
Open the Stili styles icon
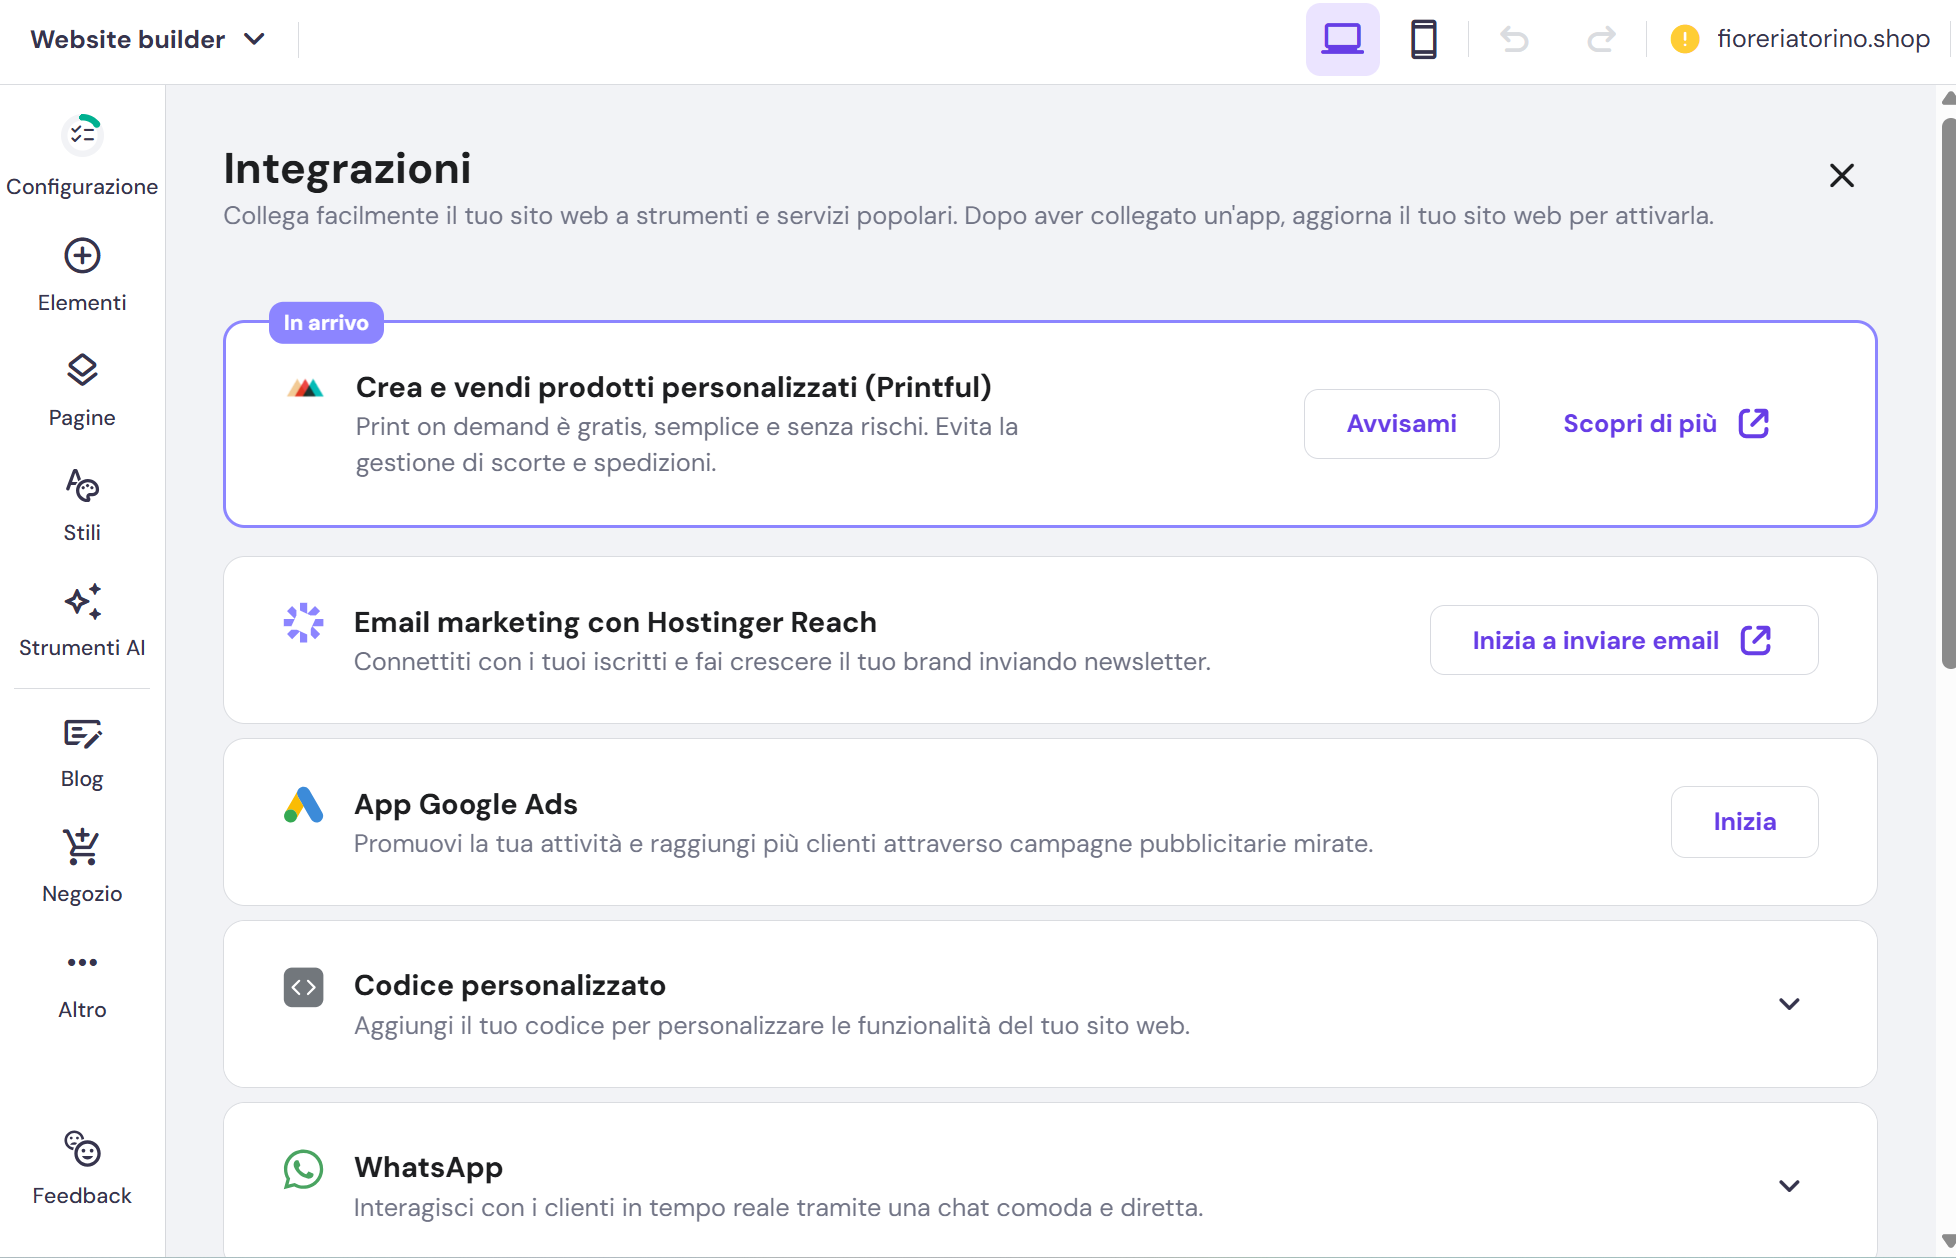click(82, 486)
